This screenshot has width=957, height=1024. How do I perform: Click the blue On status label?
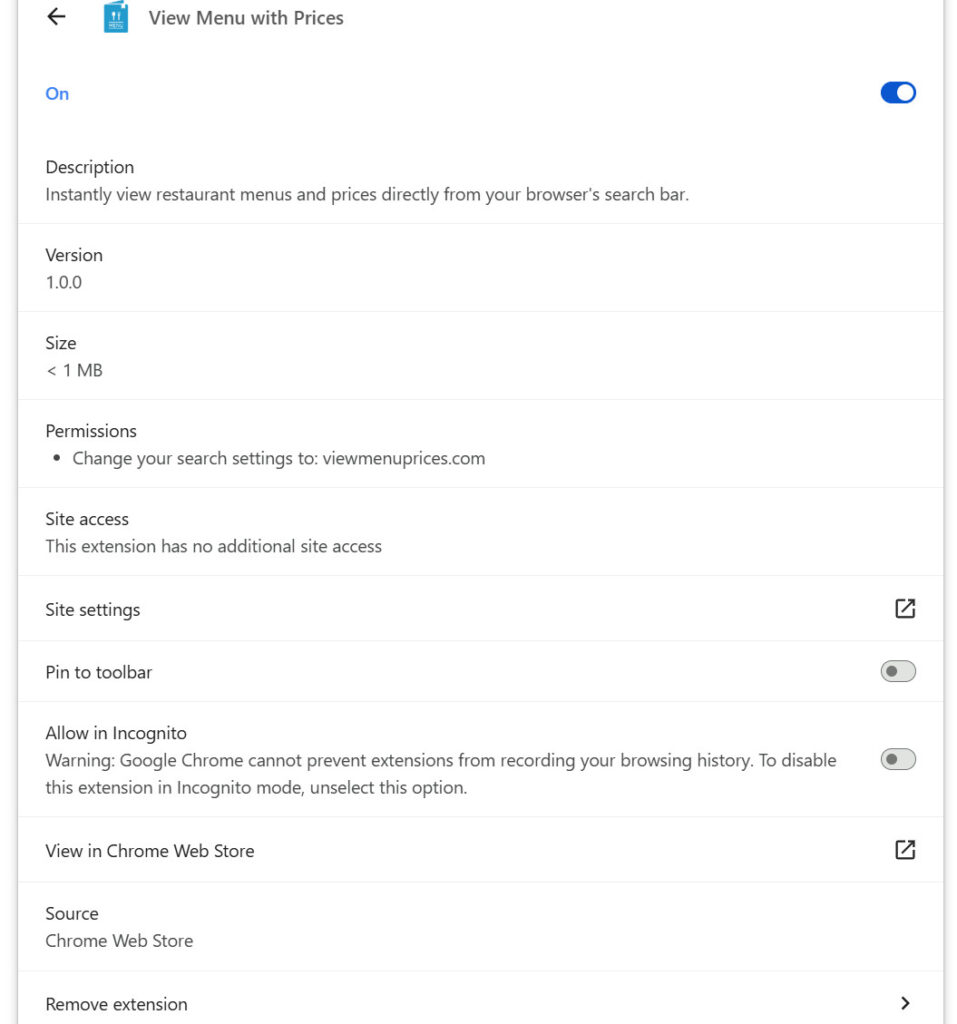point(57,93)
